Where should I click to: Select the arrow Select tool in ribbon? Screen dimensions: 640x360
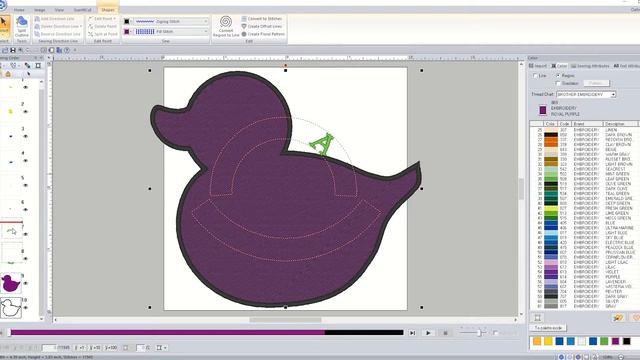[x=4, y=26]
